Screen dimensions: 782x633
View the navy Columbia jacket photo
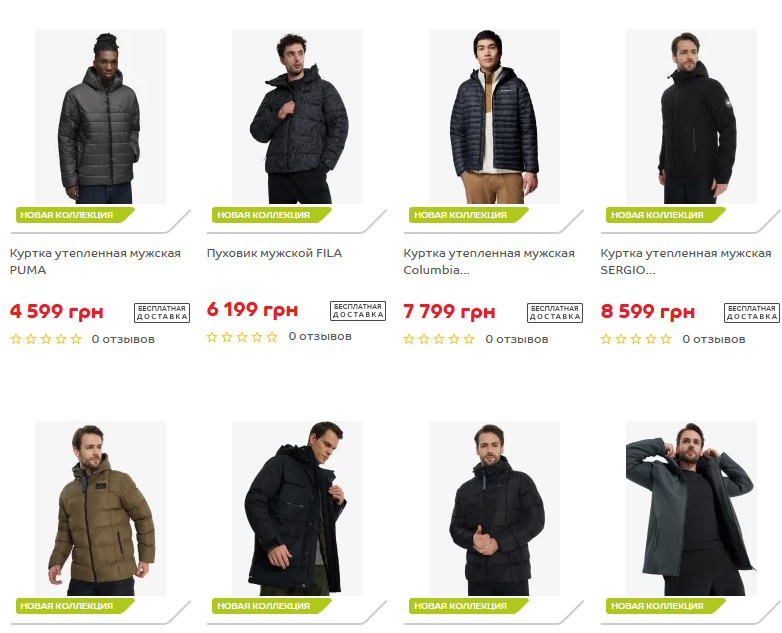pyautogui.click(x=494, y=116)
